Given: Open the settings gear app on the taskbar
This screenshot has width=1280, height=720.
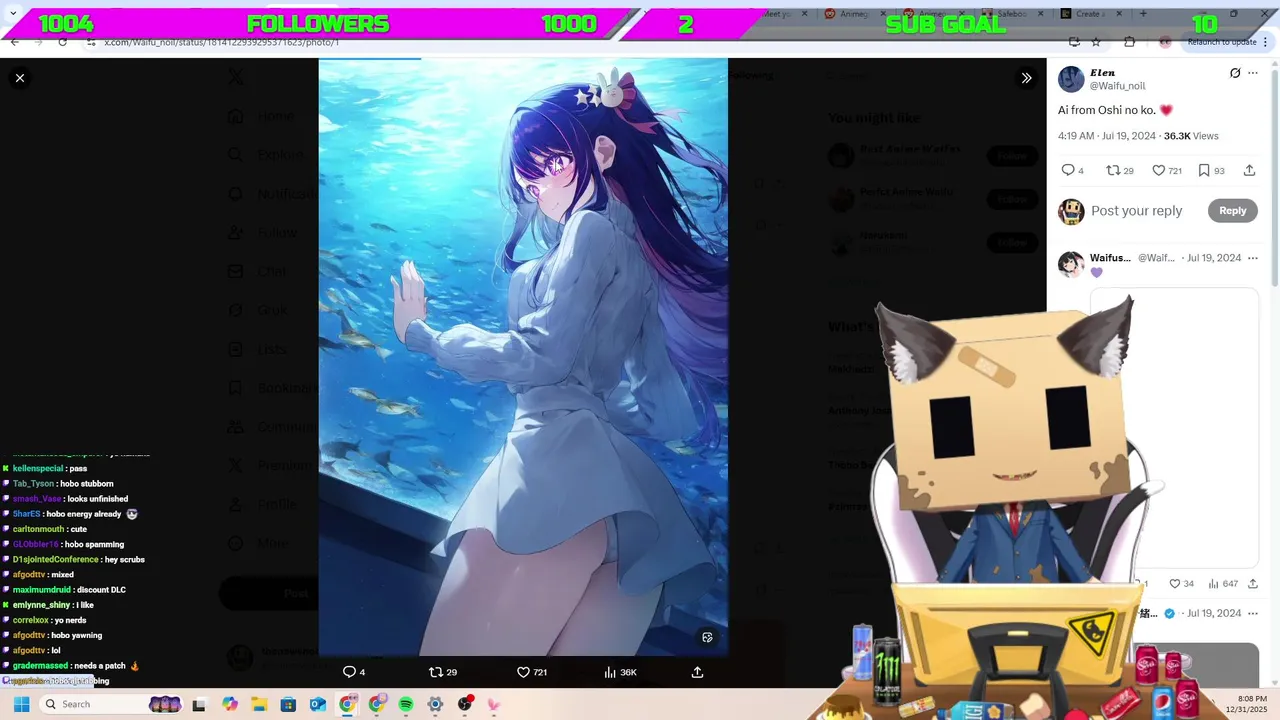Looking at the screenshot, I should pyautogui.click(x=435, y=705).
